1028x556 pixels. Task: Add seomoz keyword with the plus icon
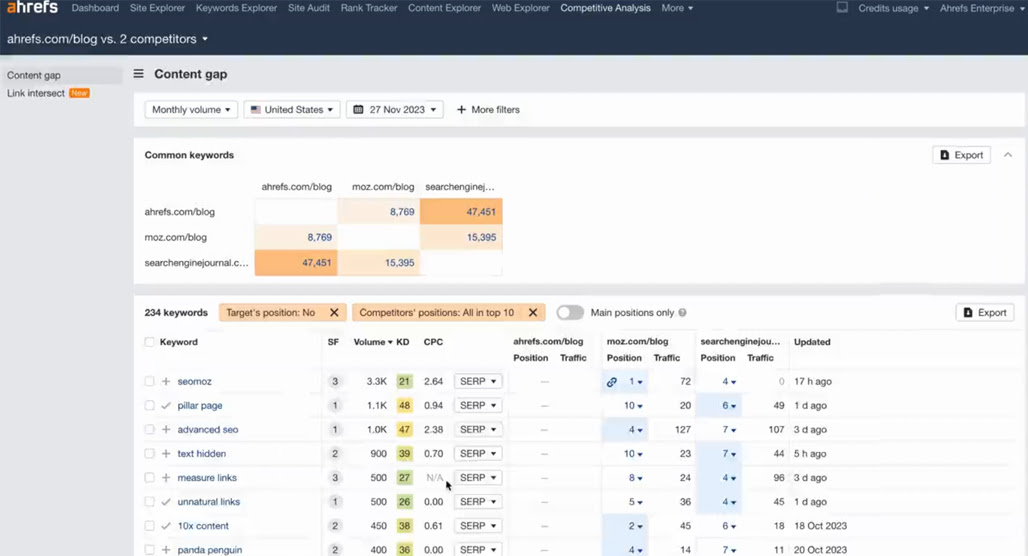[166, 382]
